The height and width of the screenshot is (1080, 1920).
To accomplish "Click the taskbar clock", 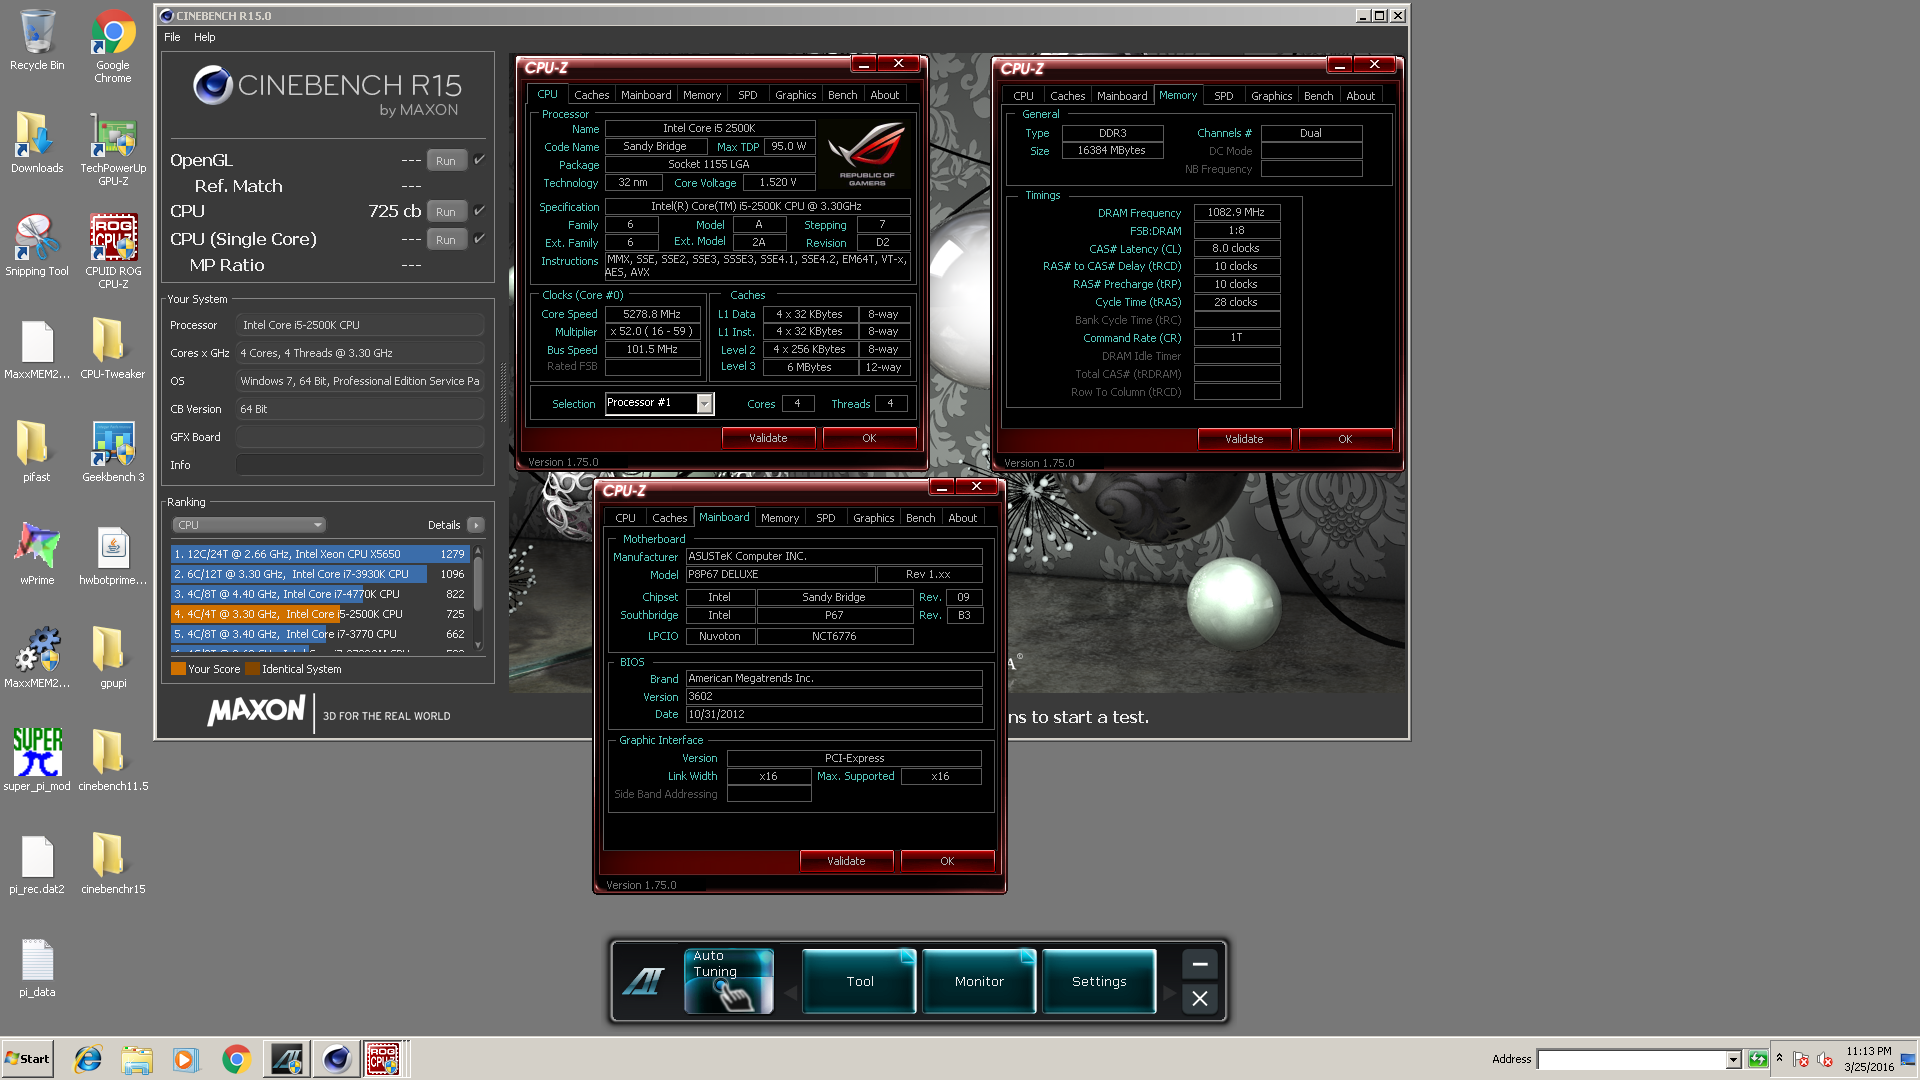I will pyautogui.click(x=1868, y=1059).
